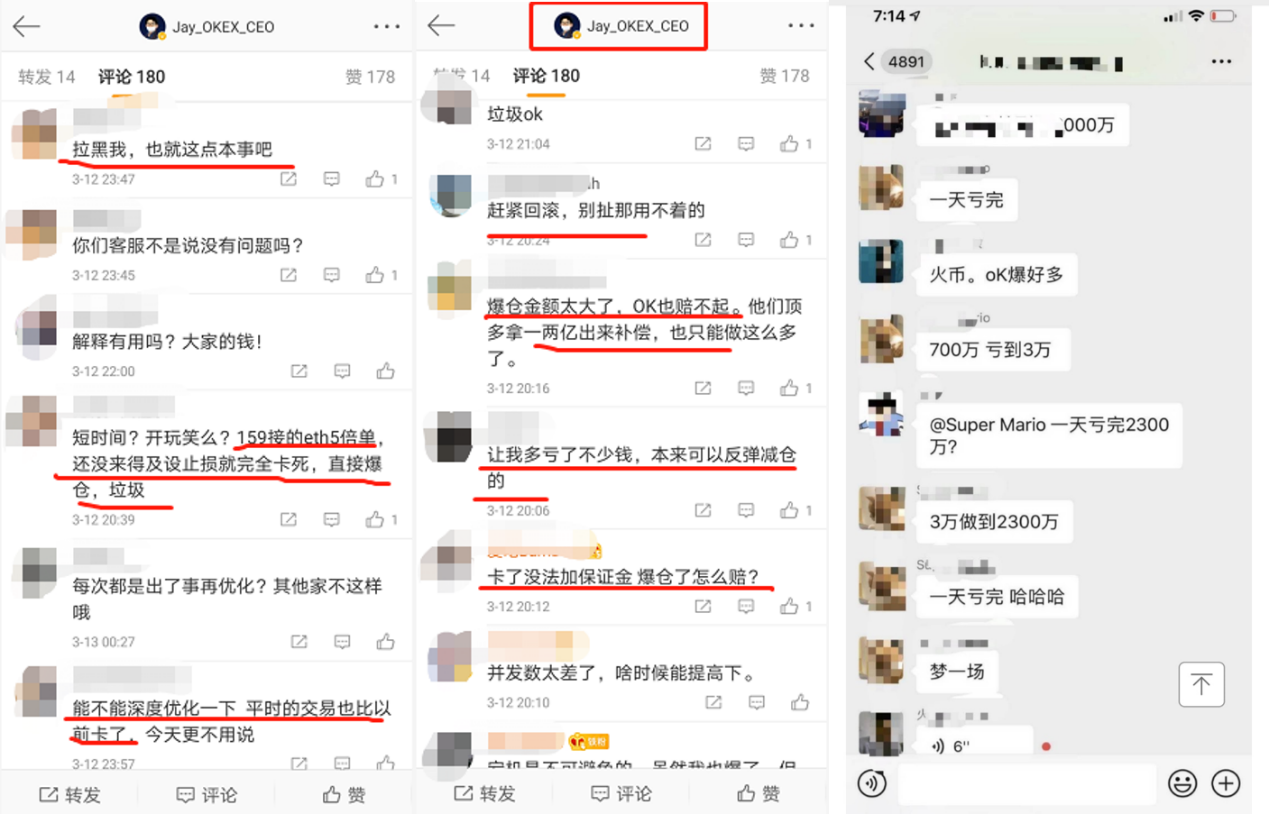Open the three-dot menu in the left Weibo panel
Image resolution: width=1269 pixels, height=814 pixels.
point(386,27)
